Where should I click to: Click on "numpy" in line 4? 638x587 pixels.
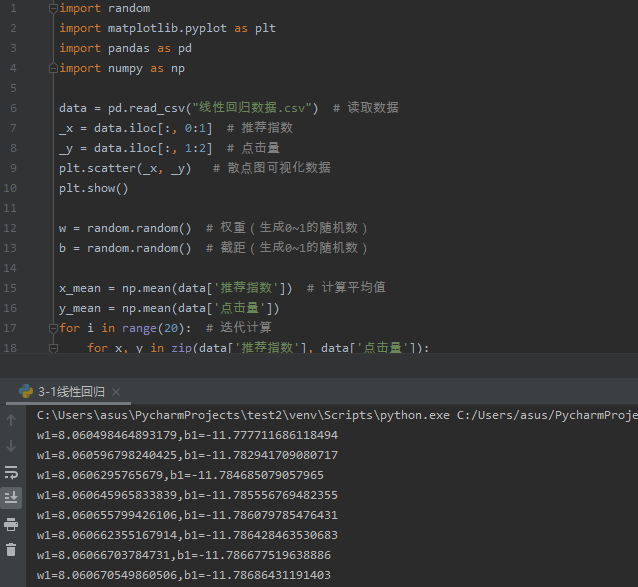(x=125, y=68)
